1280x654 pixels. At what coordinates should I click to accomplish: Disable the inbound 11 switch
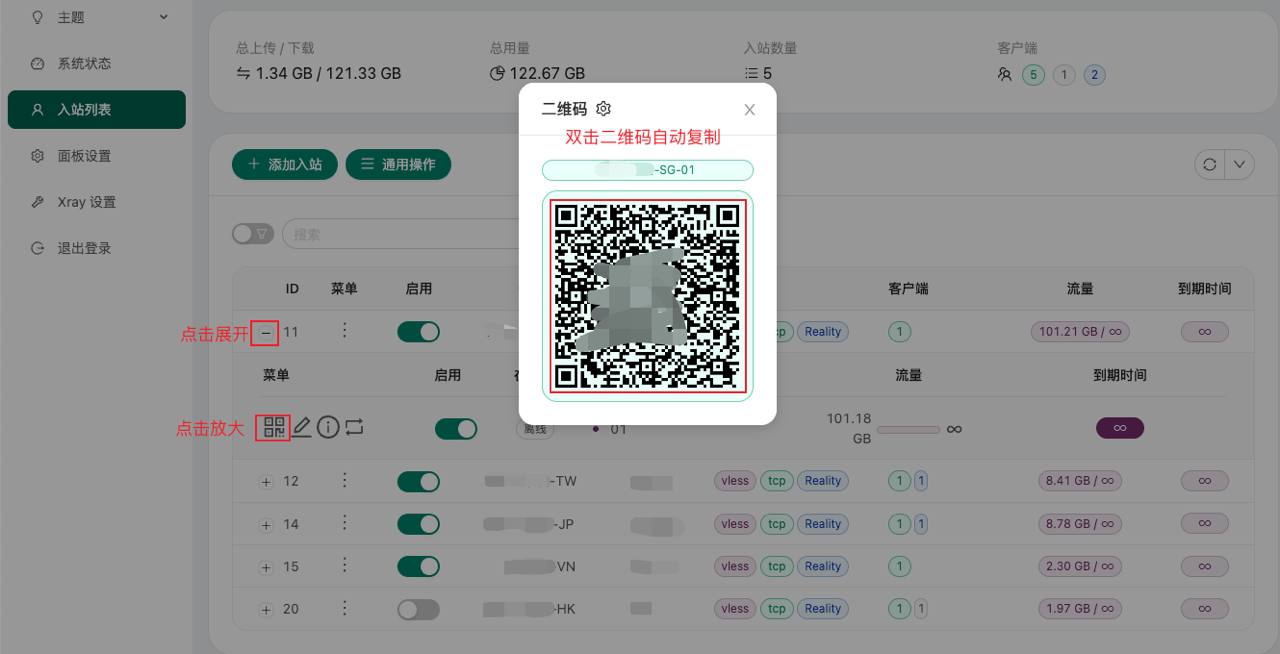[x=418, y=331]
